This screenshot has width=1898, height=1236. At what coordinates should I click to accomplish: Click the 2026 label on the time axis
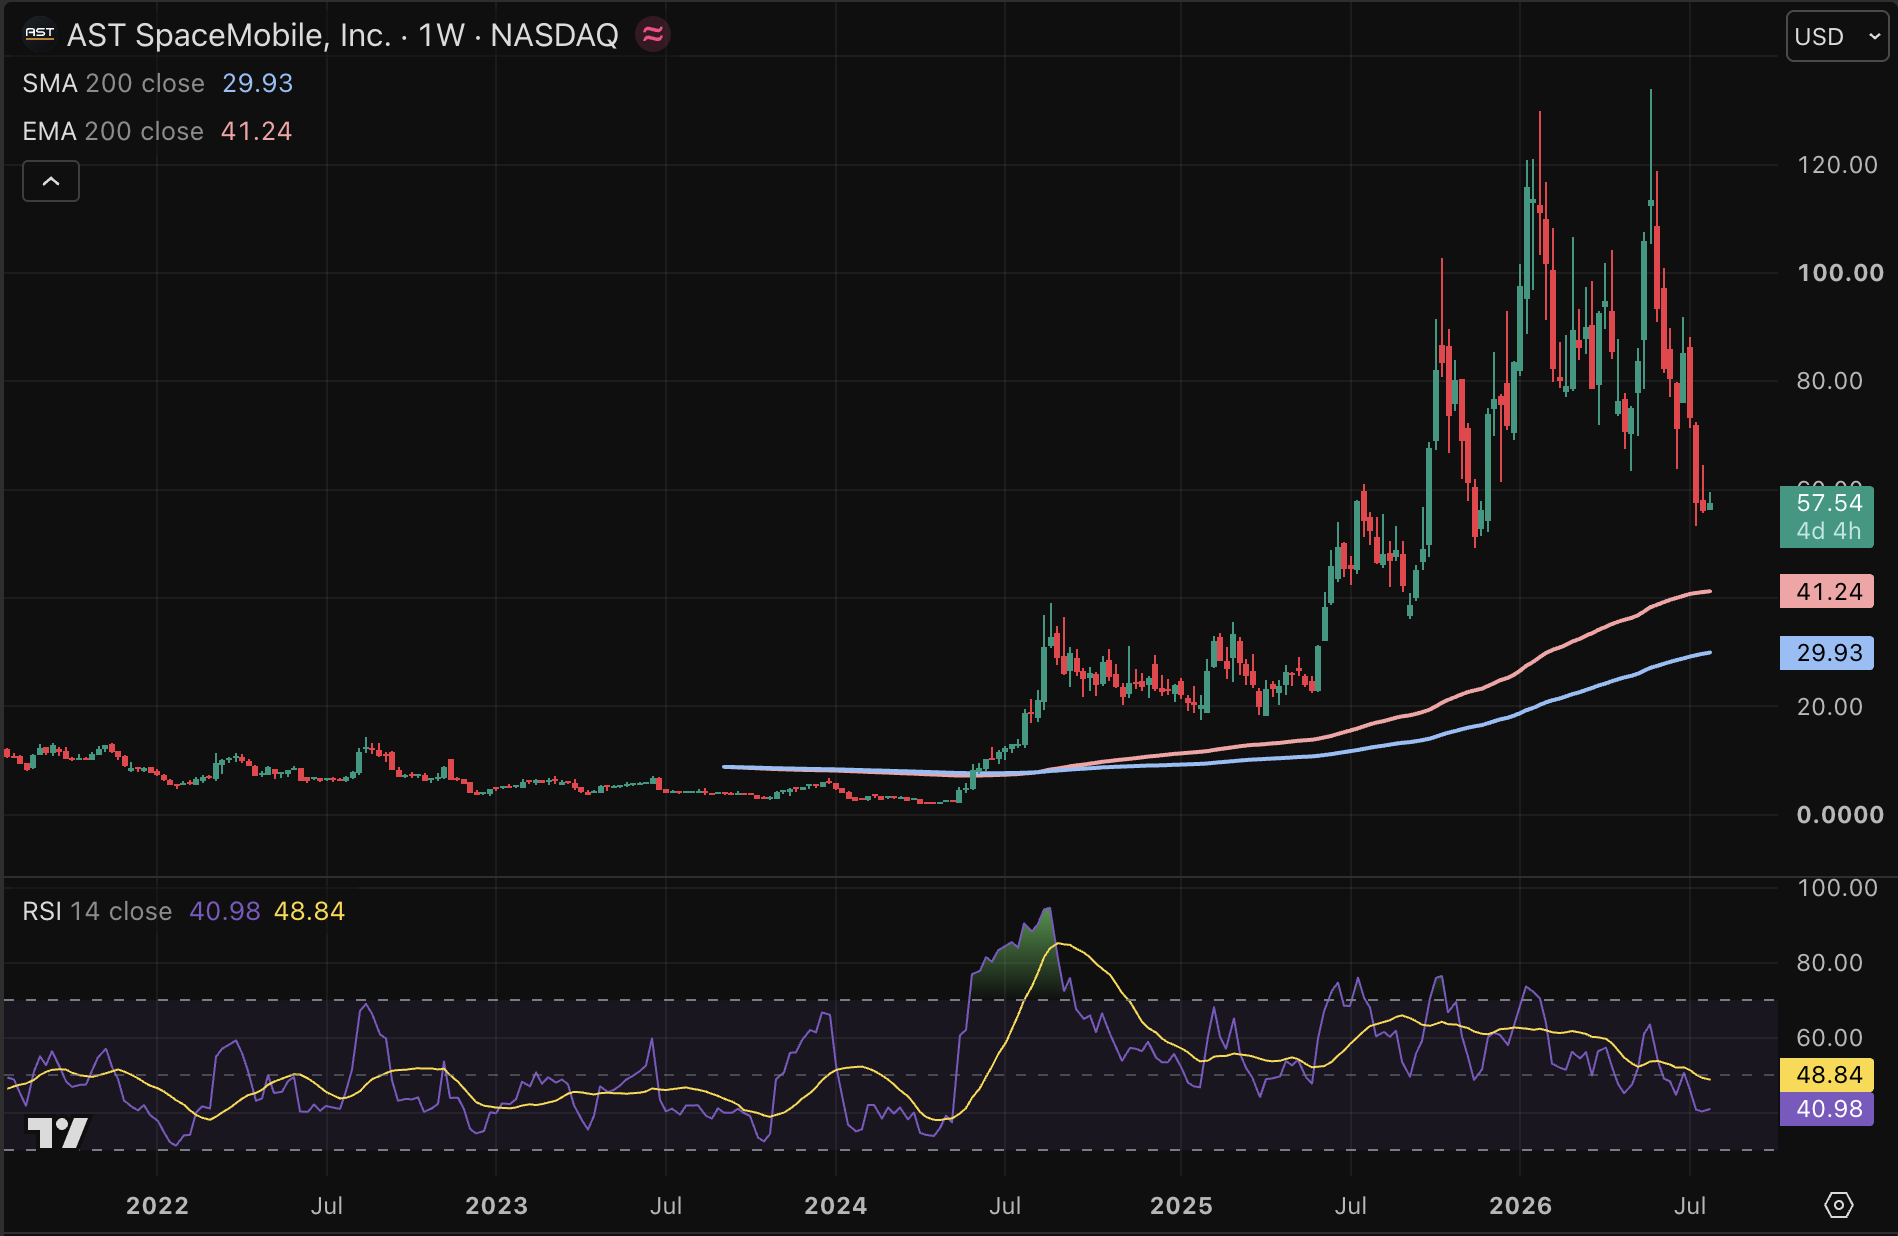click(x=1521, y=1205)
